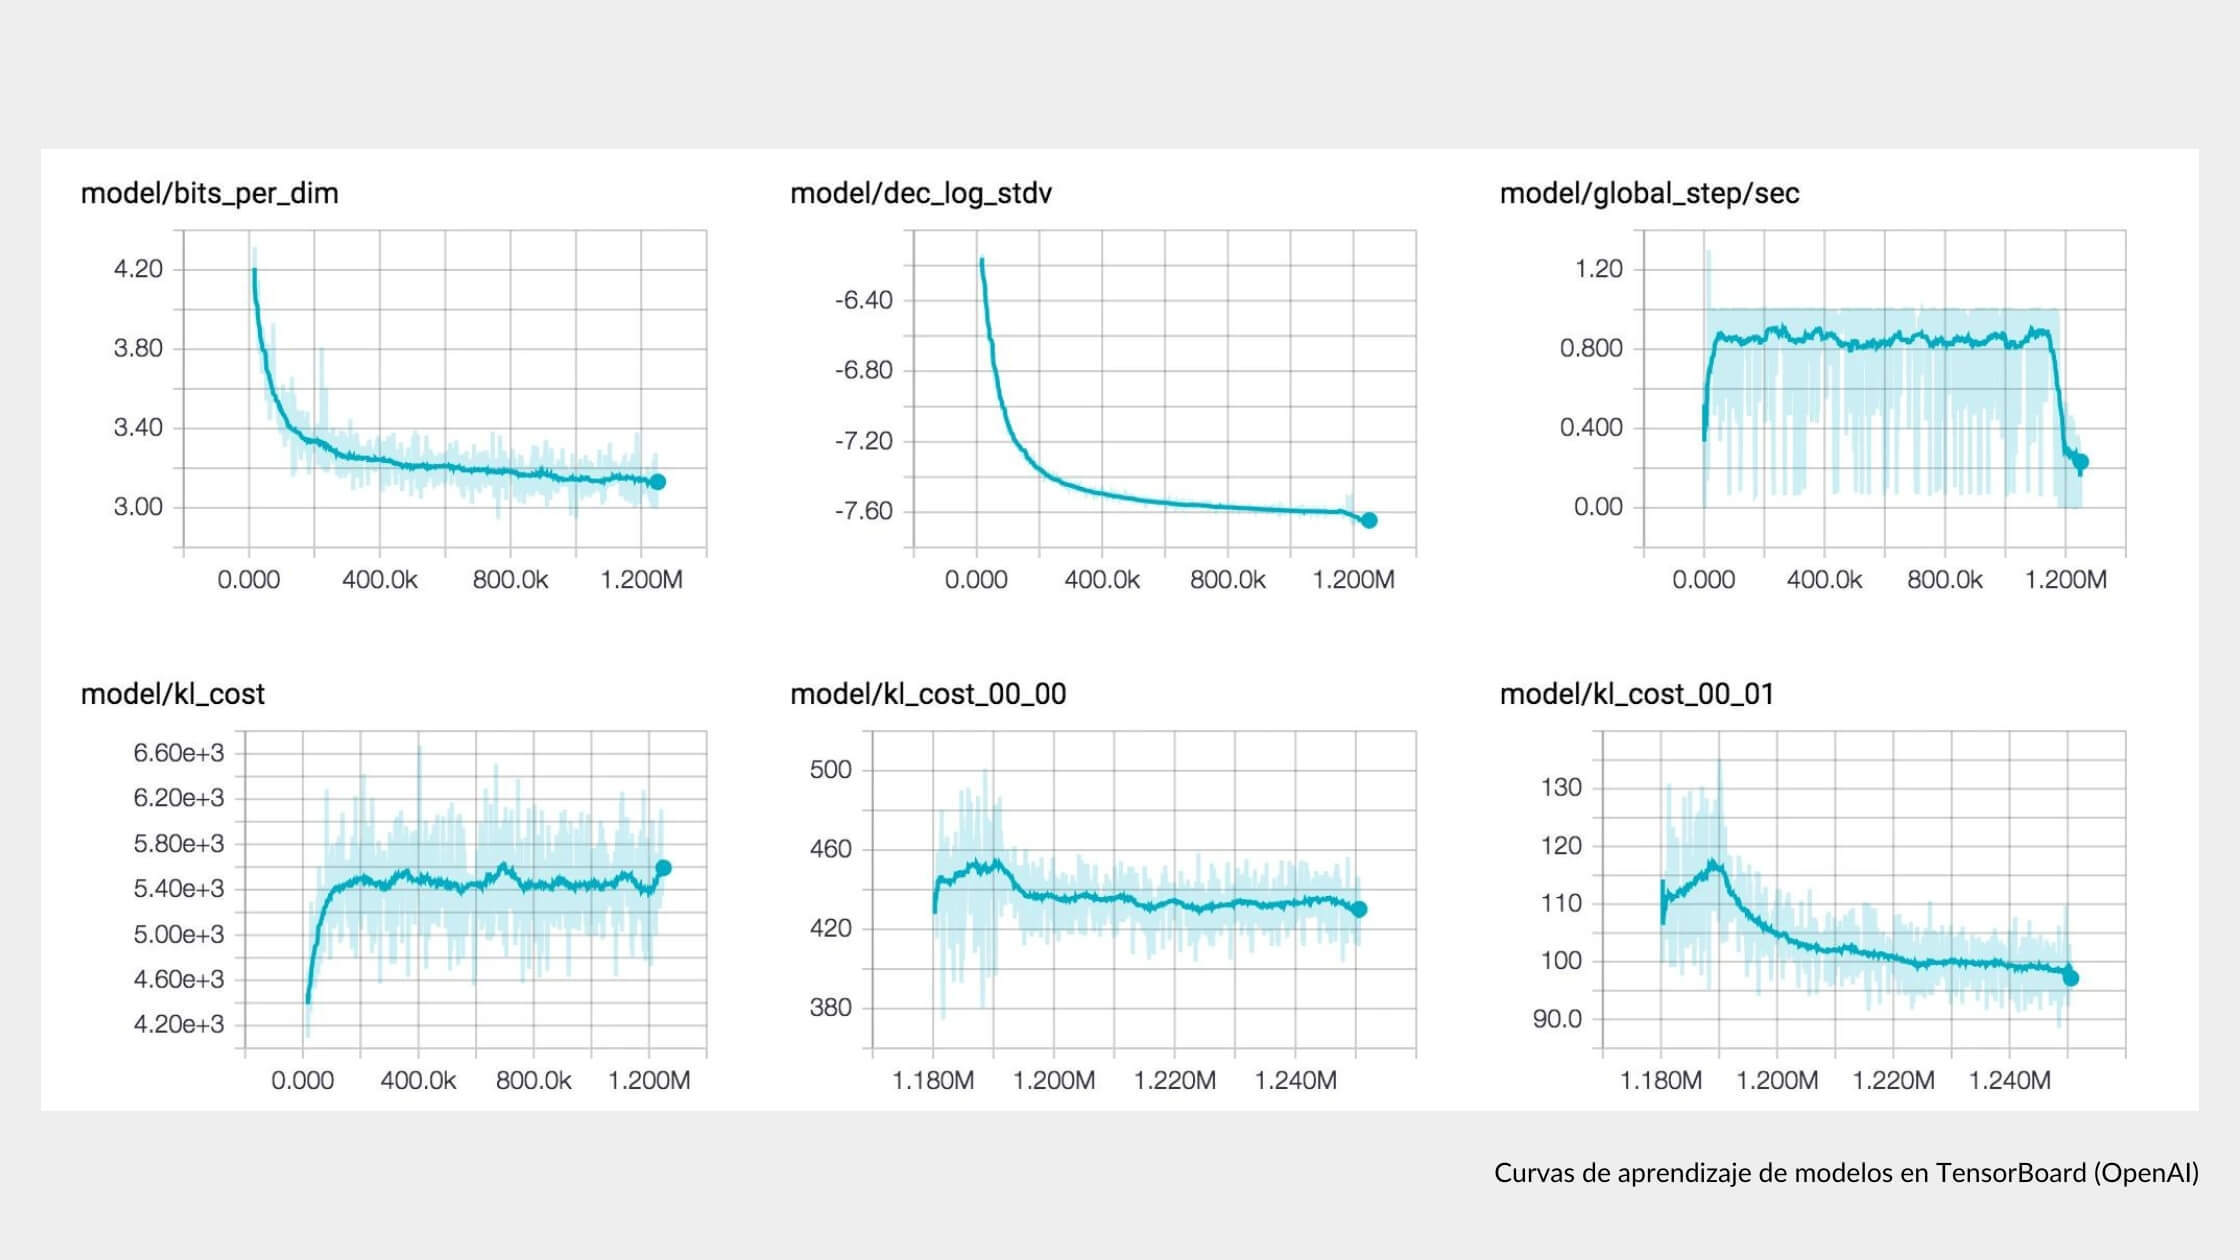Image resolution: width=2240 pixels, height=1260 pixels.
Task: Click the 1.200M x-axis label in bits_per_dim chart
Action: pos(641,580)
